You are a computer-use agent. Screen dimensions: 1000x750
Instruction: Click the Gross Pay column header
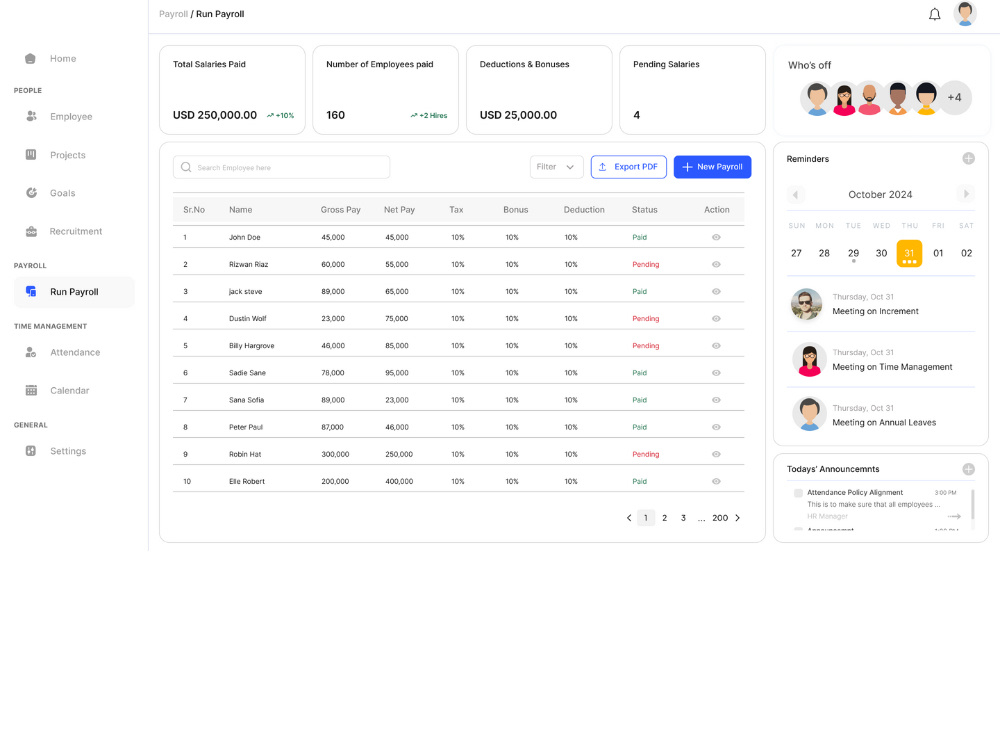[x=341, y=210]
